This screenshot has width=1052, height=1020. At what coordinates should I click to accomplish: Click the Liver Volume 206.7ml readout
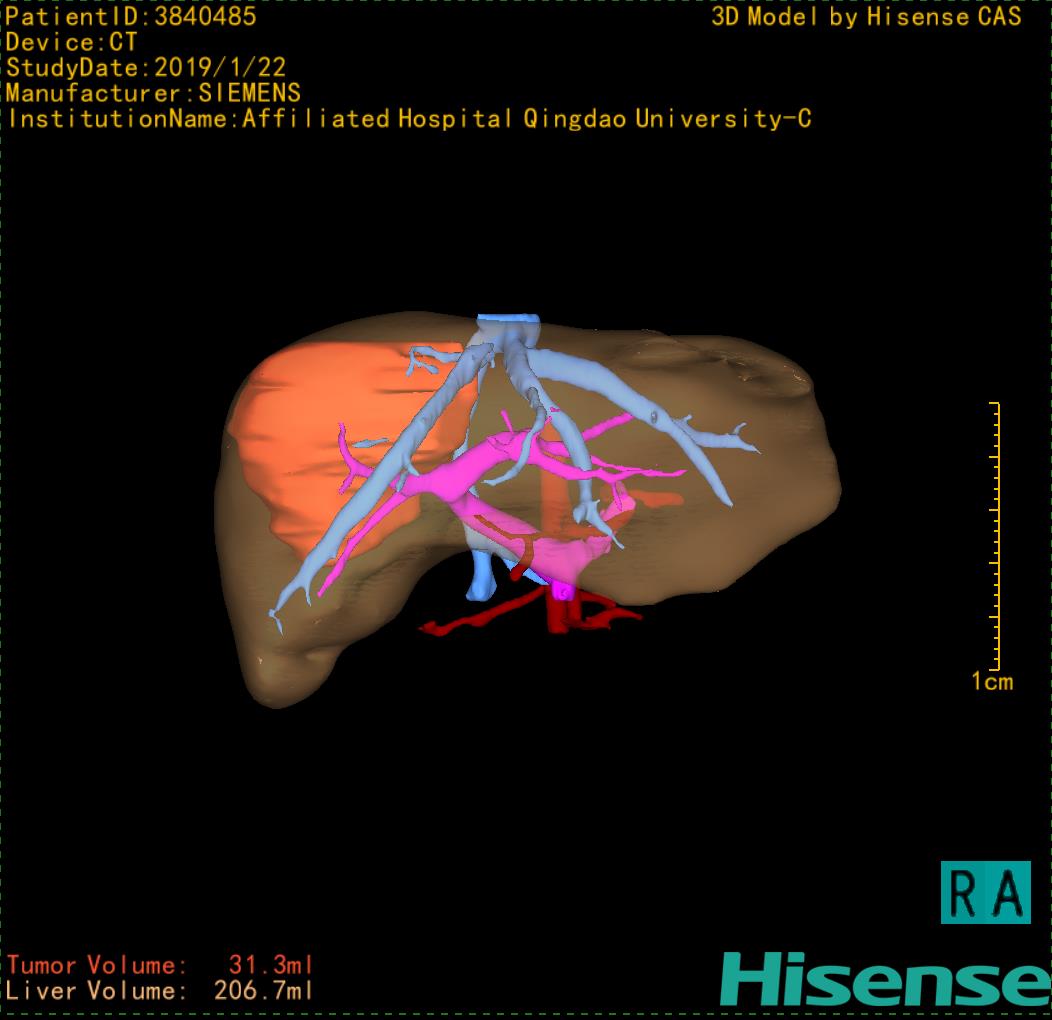pos(160,992)
